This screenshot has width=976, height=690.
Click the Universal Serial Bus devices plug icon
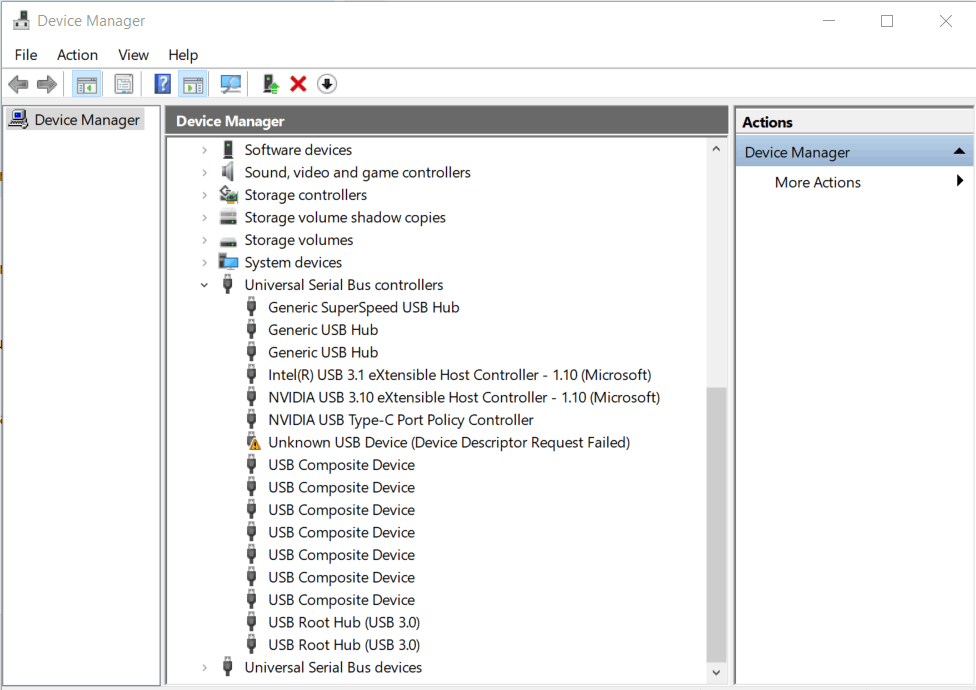(x=228, y=666)
